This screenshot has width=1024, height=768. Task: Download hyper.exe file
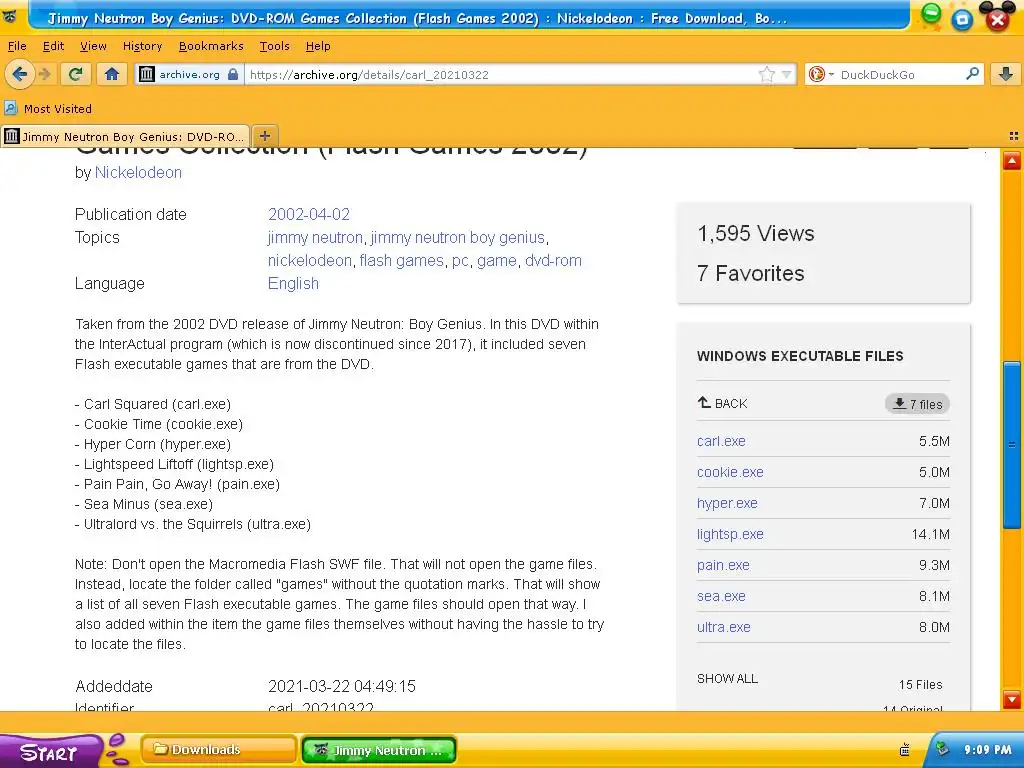[x=728, y=503]
